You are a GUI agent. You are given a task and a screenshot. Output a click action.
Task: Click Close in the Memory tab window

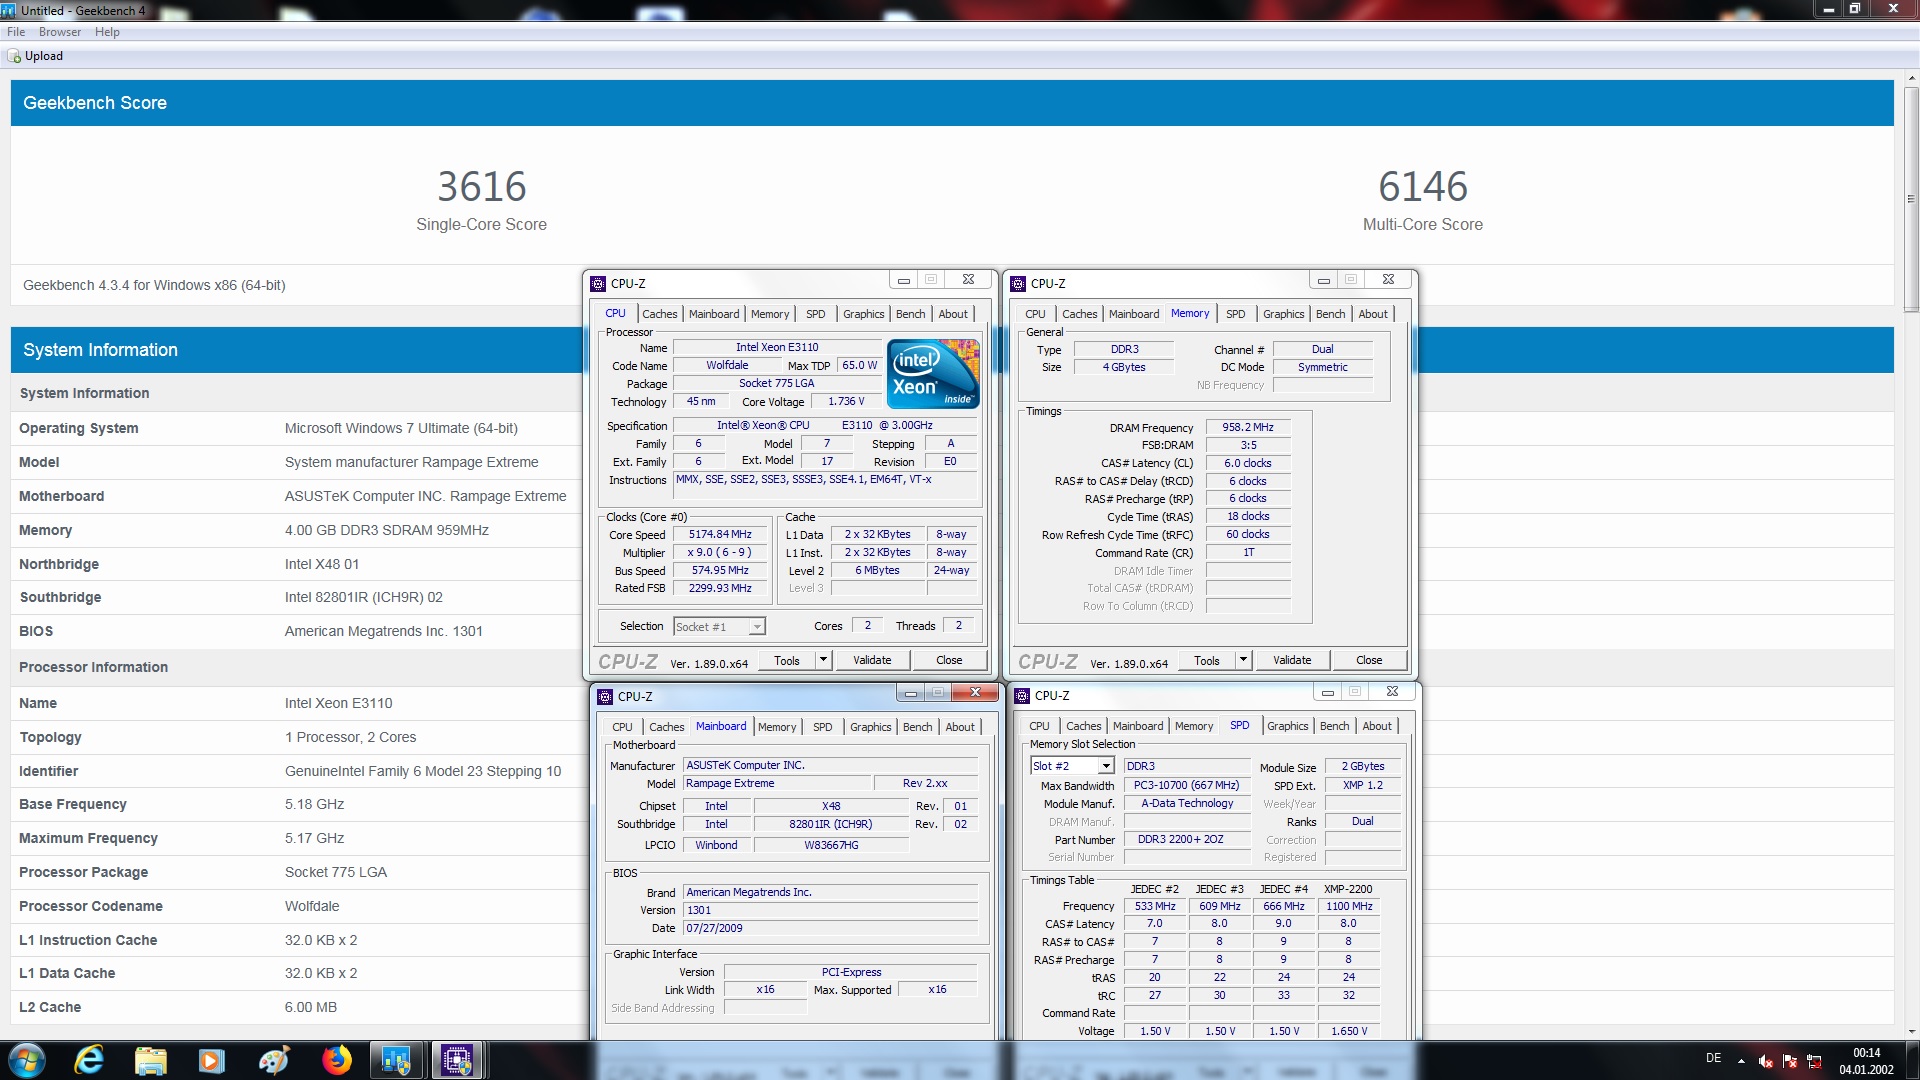pyautogui.click(x=1369, y=660)
